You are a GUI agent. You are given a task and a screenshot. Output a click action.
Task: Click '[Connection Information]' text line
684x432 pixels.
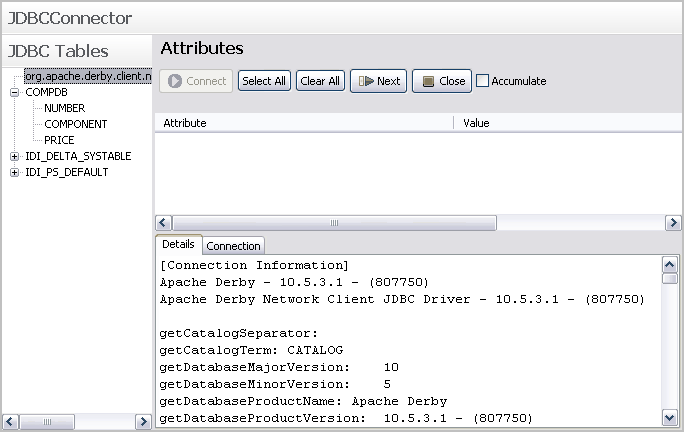click(x=254, y=265)
